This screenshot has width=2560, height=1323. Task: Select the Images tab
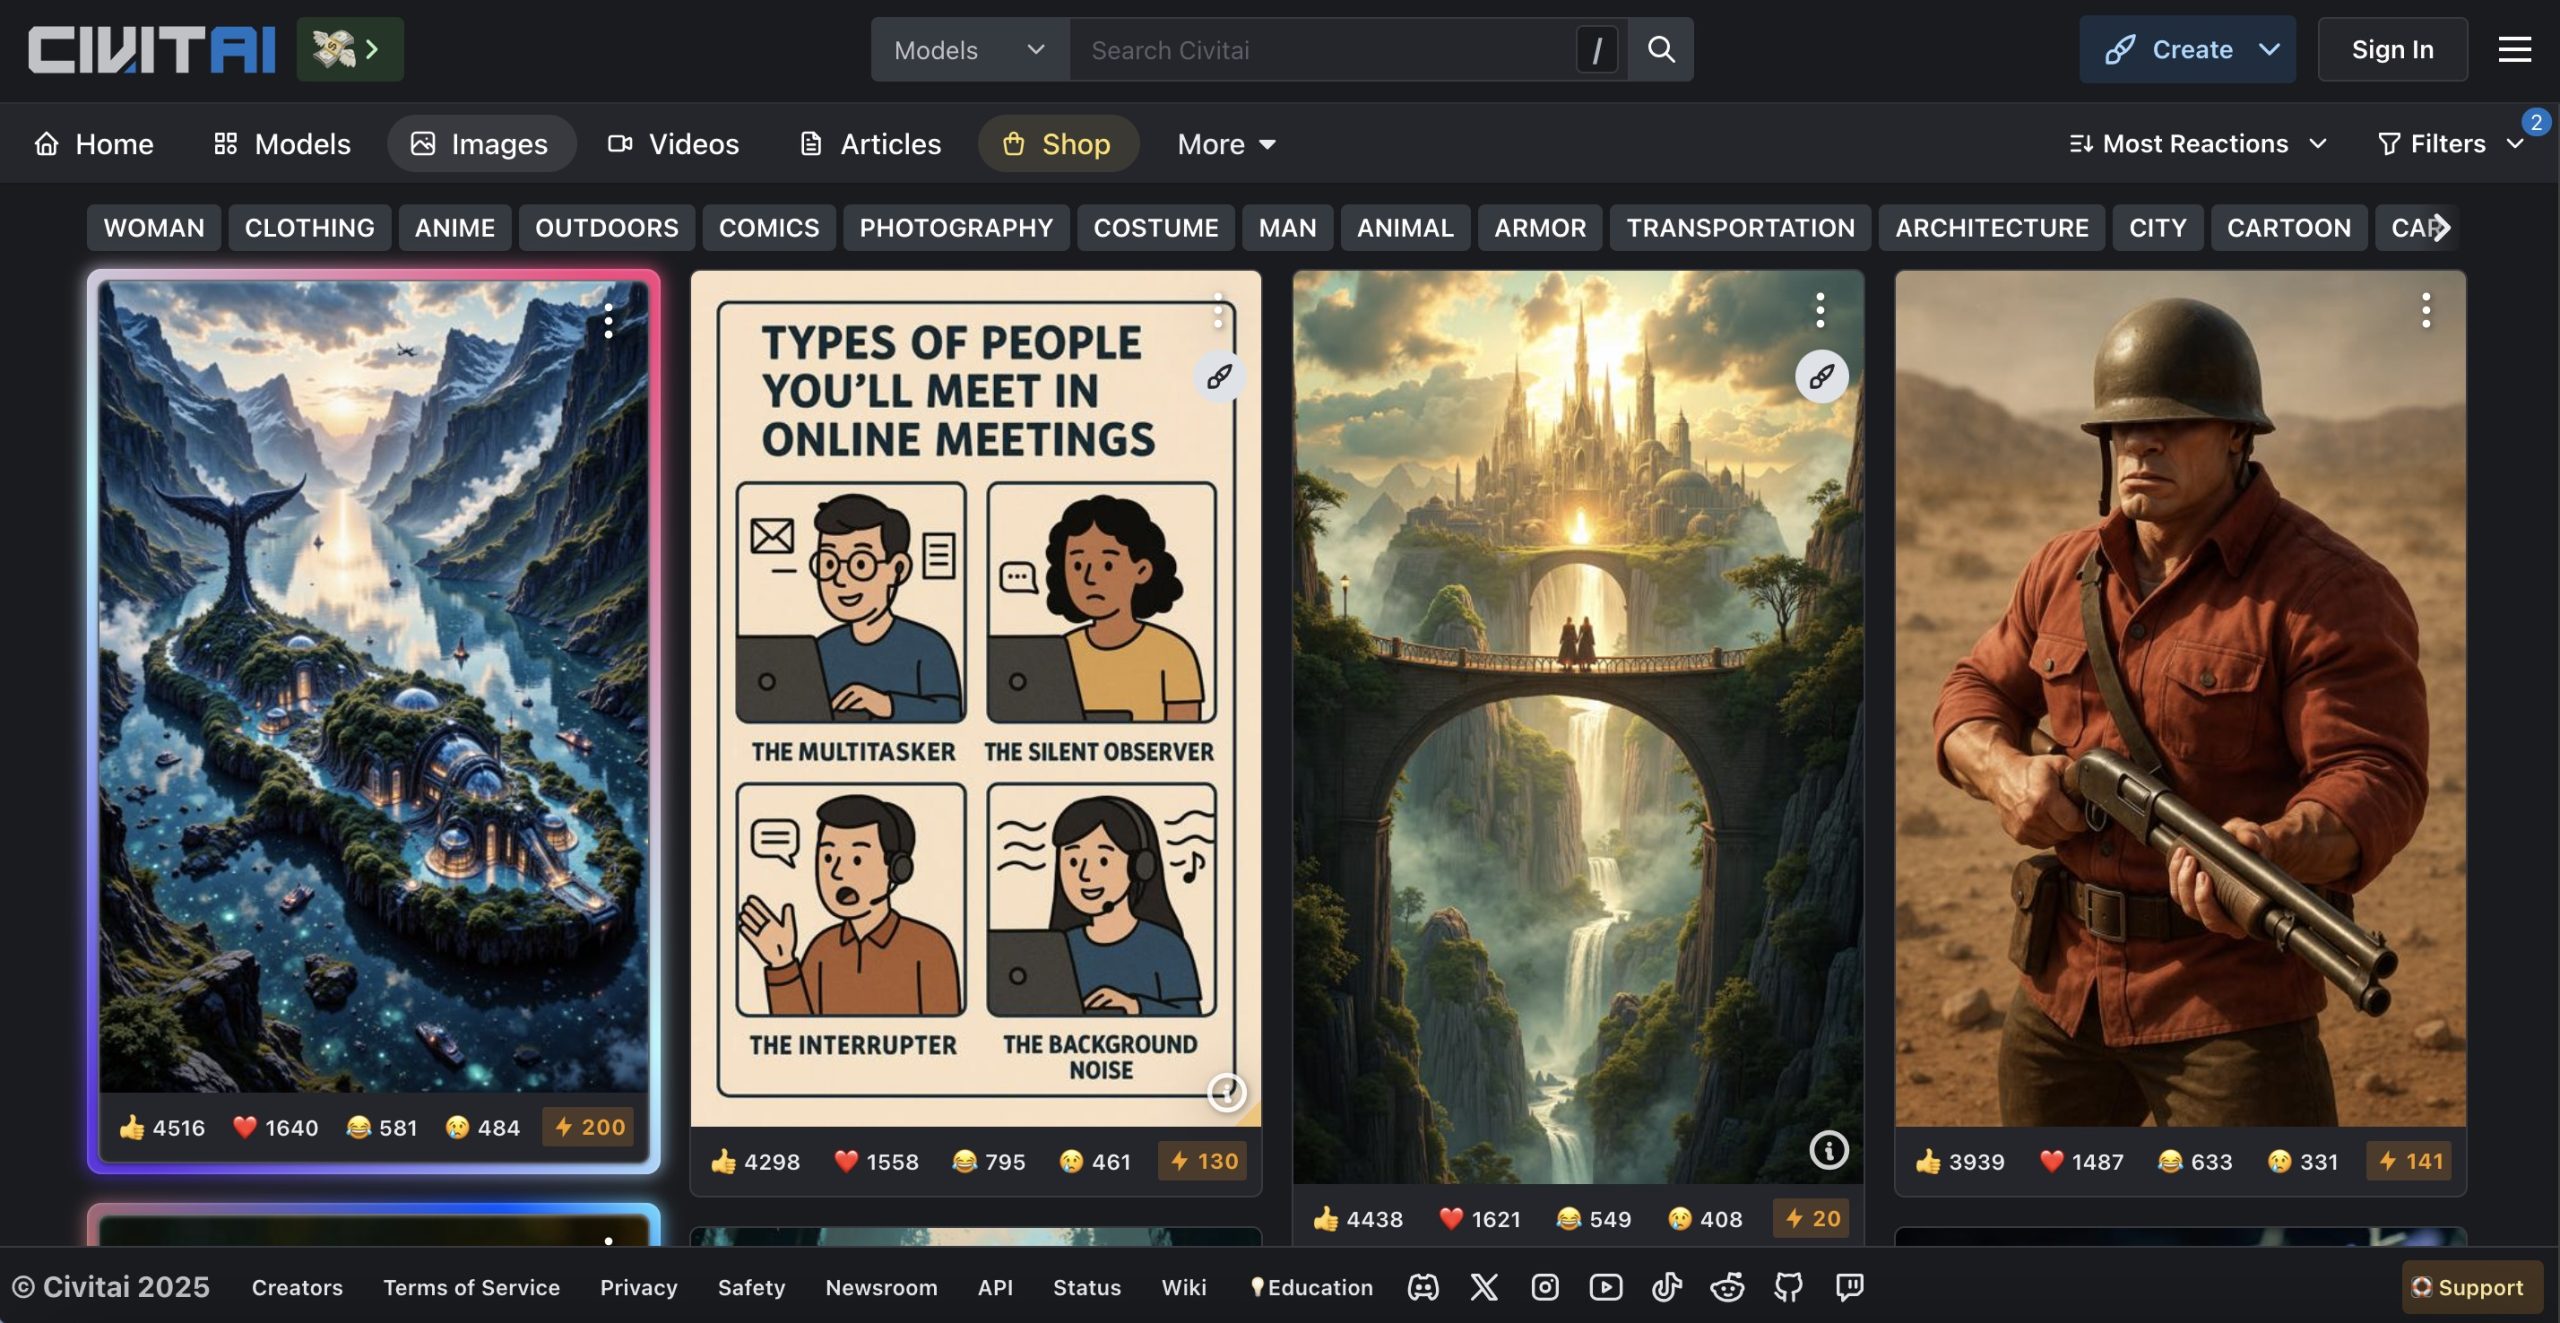click(480, 144)
